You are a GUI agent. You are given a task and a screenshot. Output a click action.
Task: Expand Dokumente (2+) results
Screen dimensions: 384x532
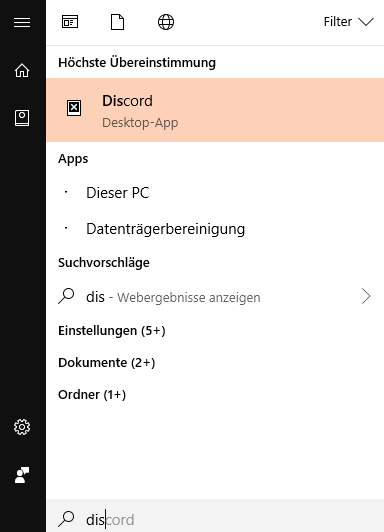tap(107, 362)
